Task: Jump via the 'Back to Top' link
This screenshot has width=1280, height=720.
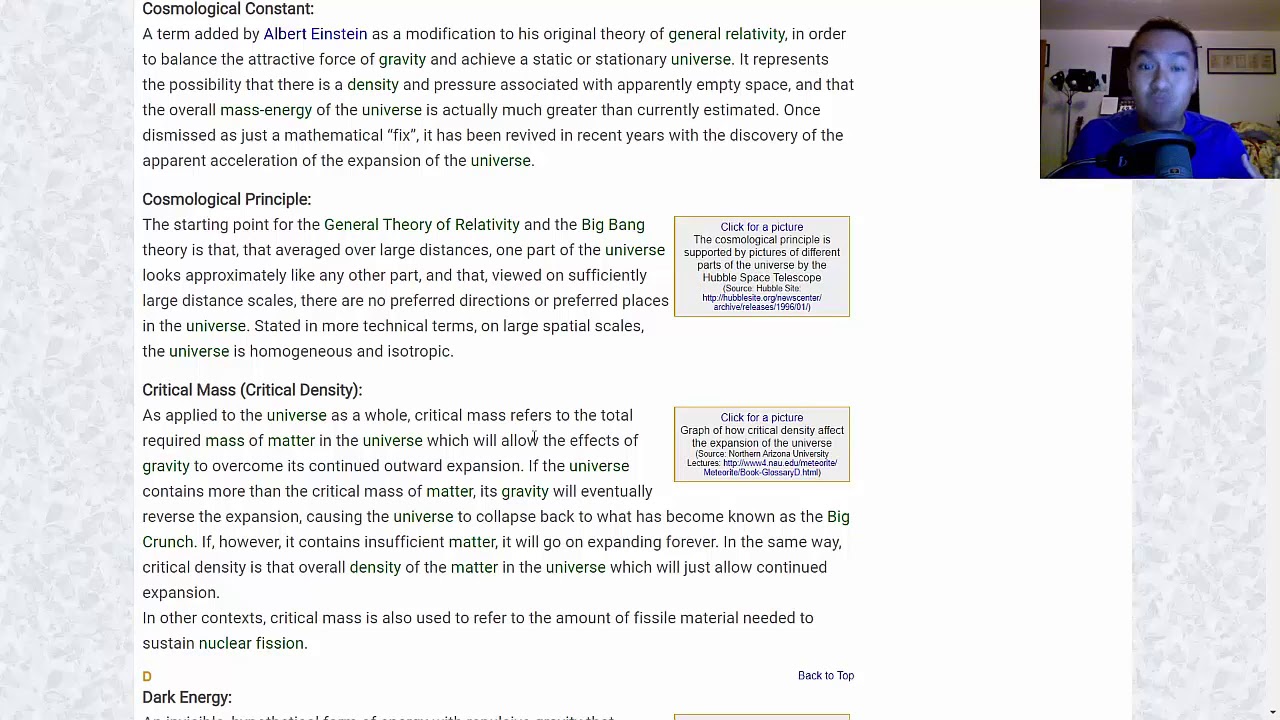Action: (826, 676)
